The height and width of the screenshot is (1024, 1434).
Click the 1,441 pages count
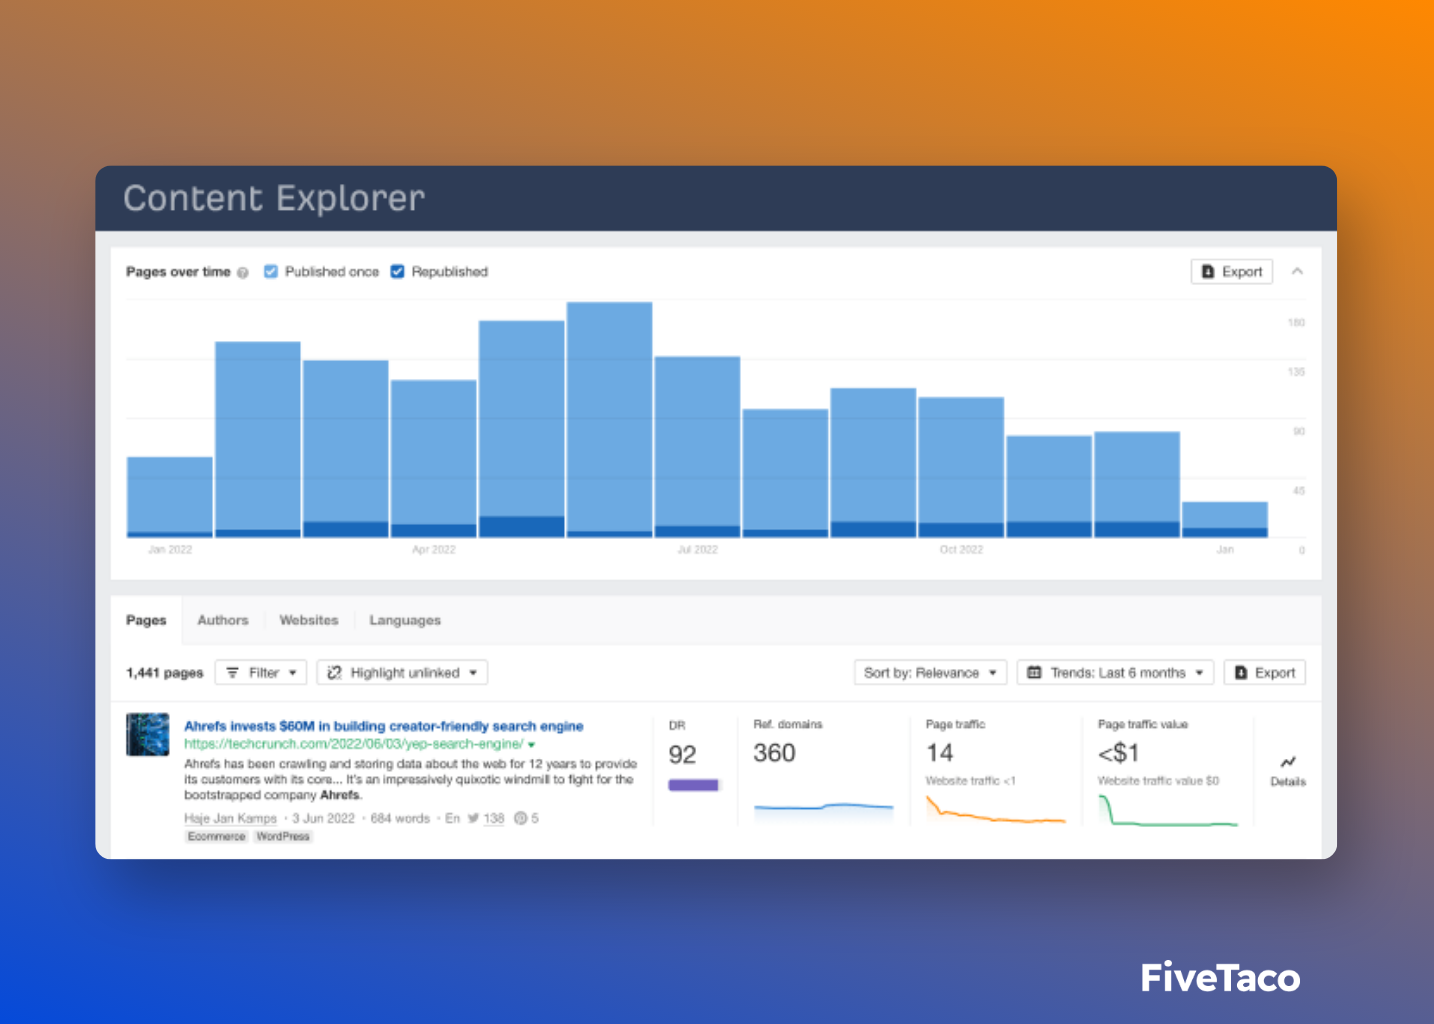[x=164, y=673]
